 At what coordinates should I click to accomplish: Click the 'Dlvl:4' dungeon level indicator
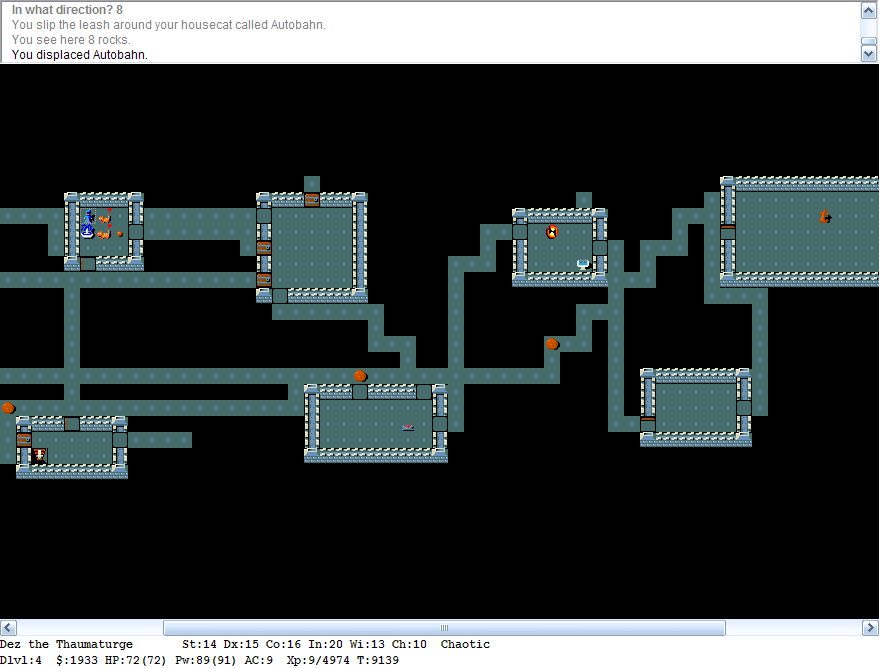point(21,660)
